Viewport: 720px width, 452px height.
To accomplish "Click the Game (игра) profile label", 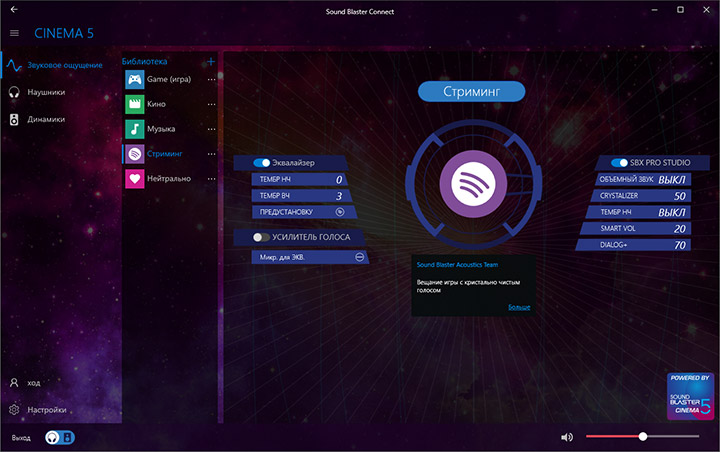I will point(169,79).
